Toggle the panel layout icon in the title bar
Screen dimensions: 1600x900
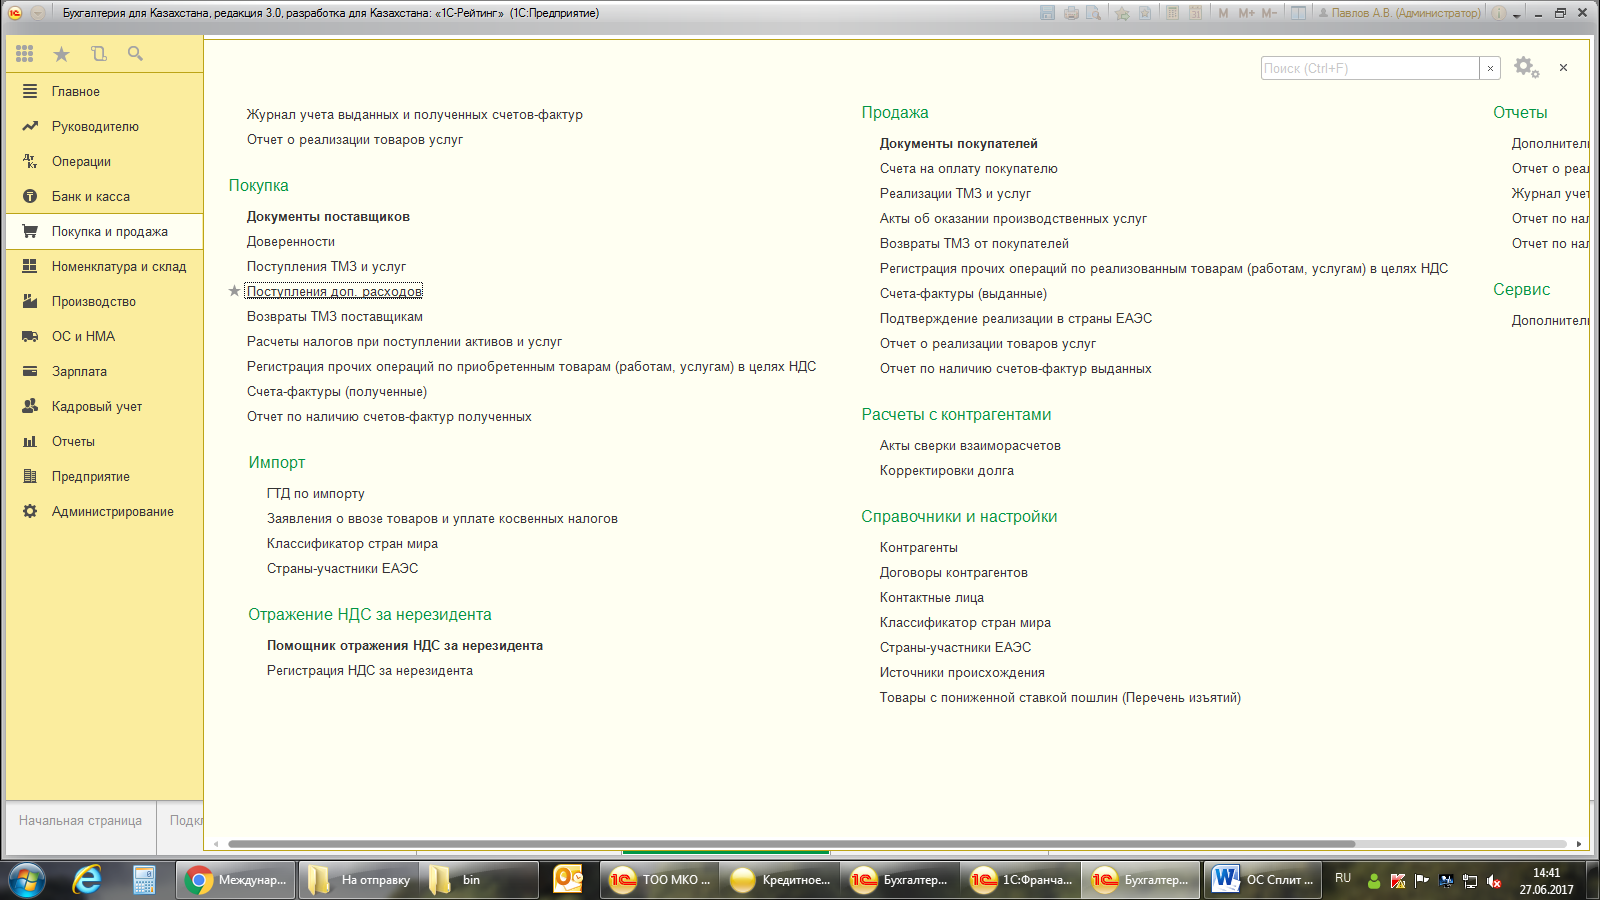coord(1298,13)
